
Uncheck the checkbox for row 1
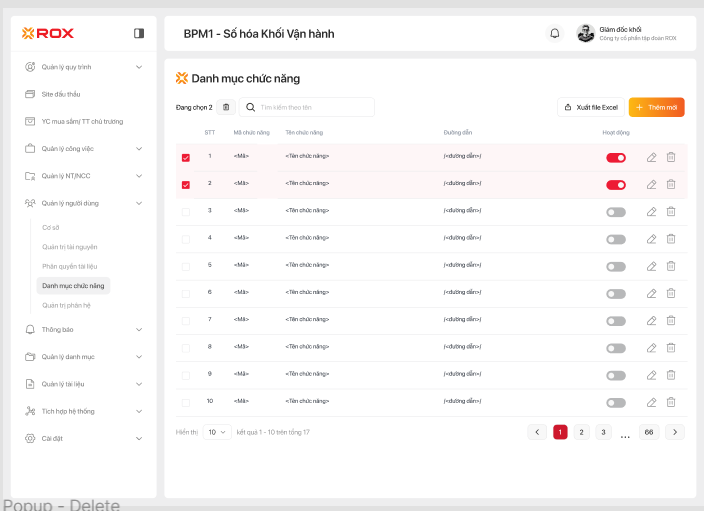tap(185, 157)
